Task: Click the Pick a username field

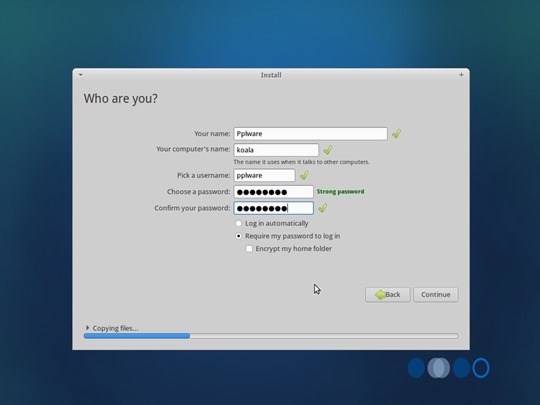Action: 264,175
